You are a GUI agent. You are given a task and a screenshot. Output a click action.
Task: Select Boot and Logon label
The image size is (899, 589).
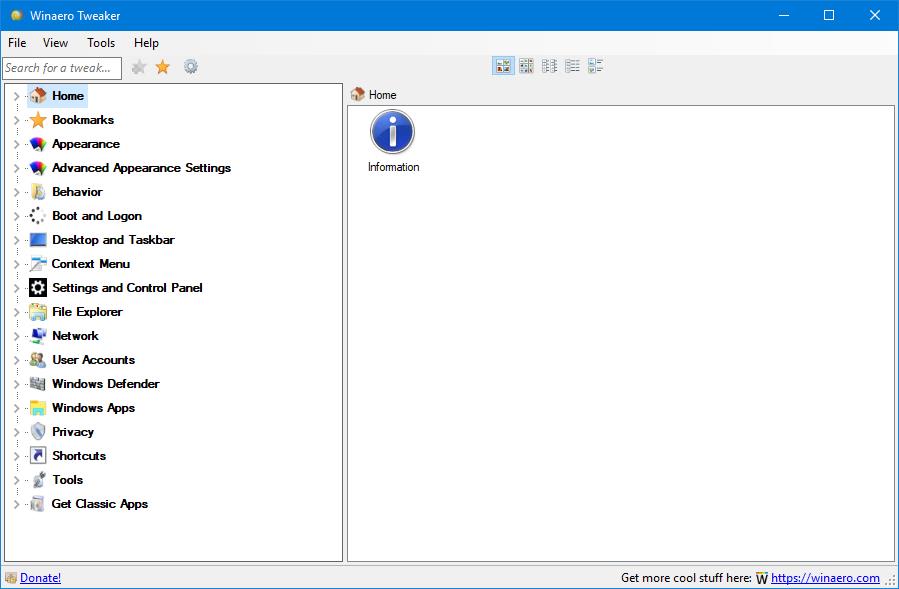point(97,216)
